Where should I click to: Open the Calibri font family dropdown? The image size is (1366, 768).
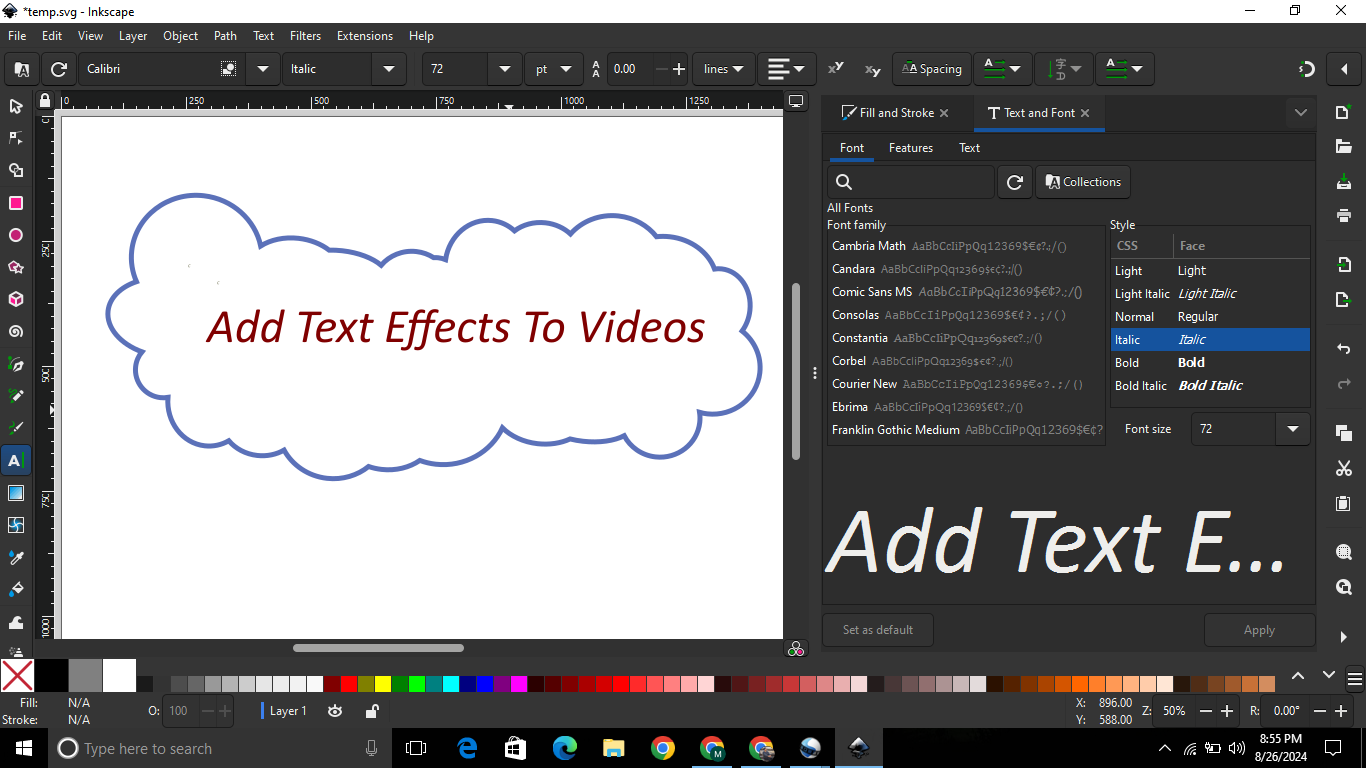point(263,69)
